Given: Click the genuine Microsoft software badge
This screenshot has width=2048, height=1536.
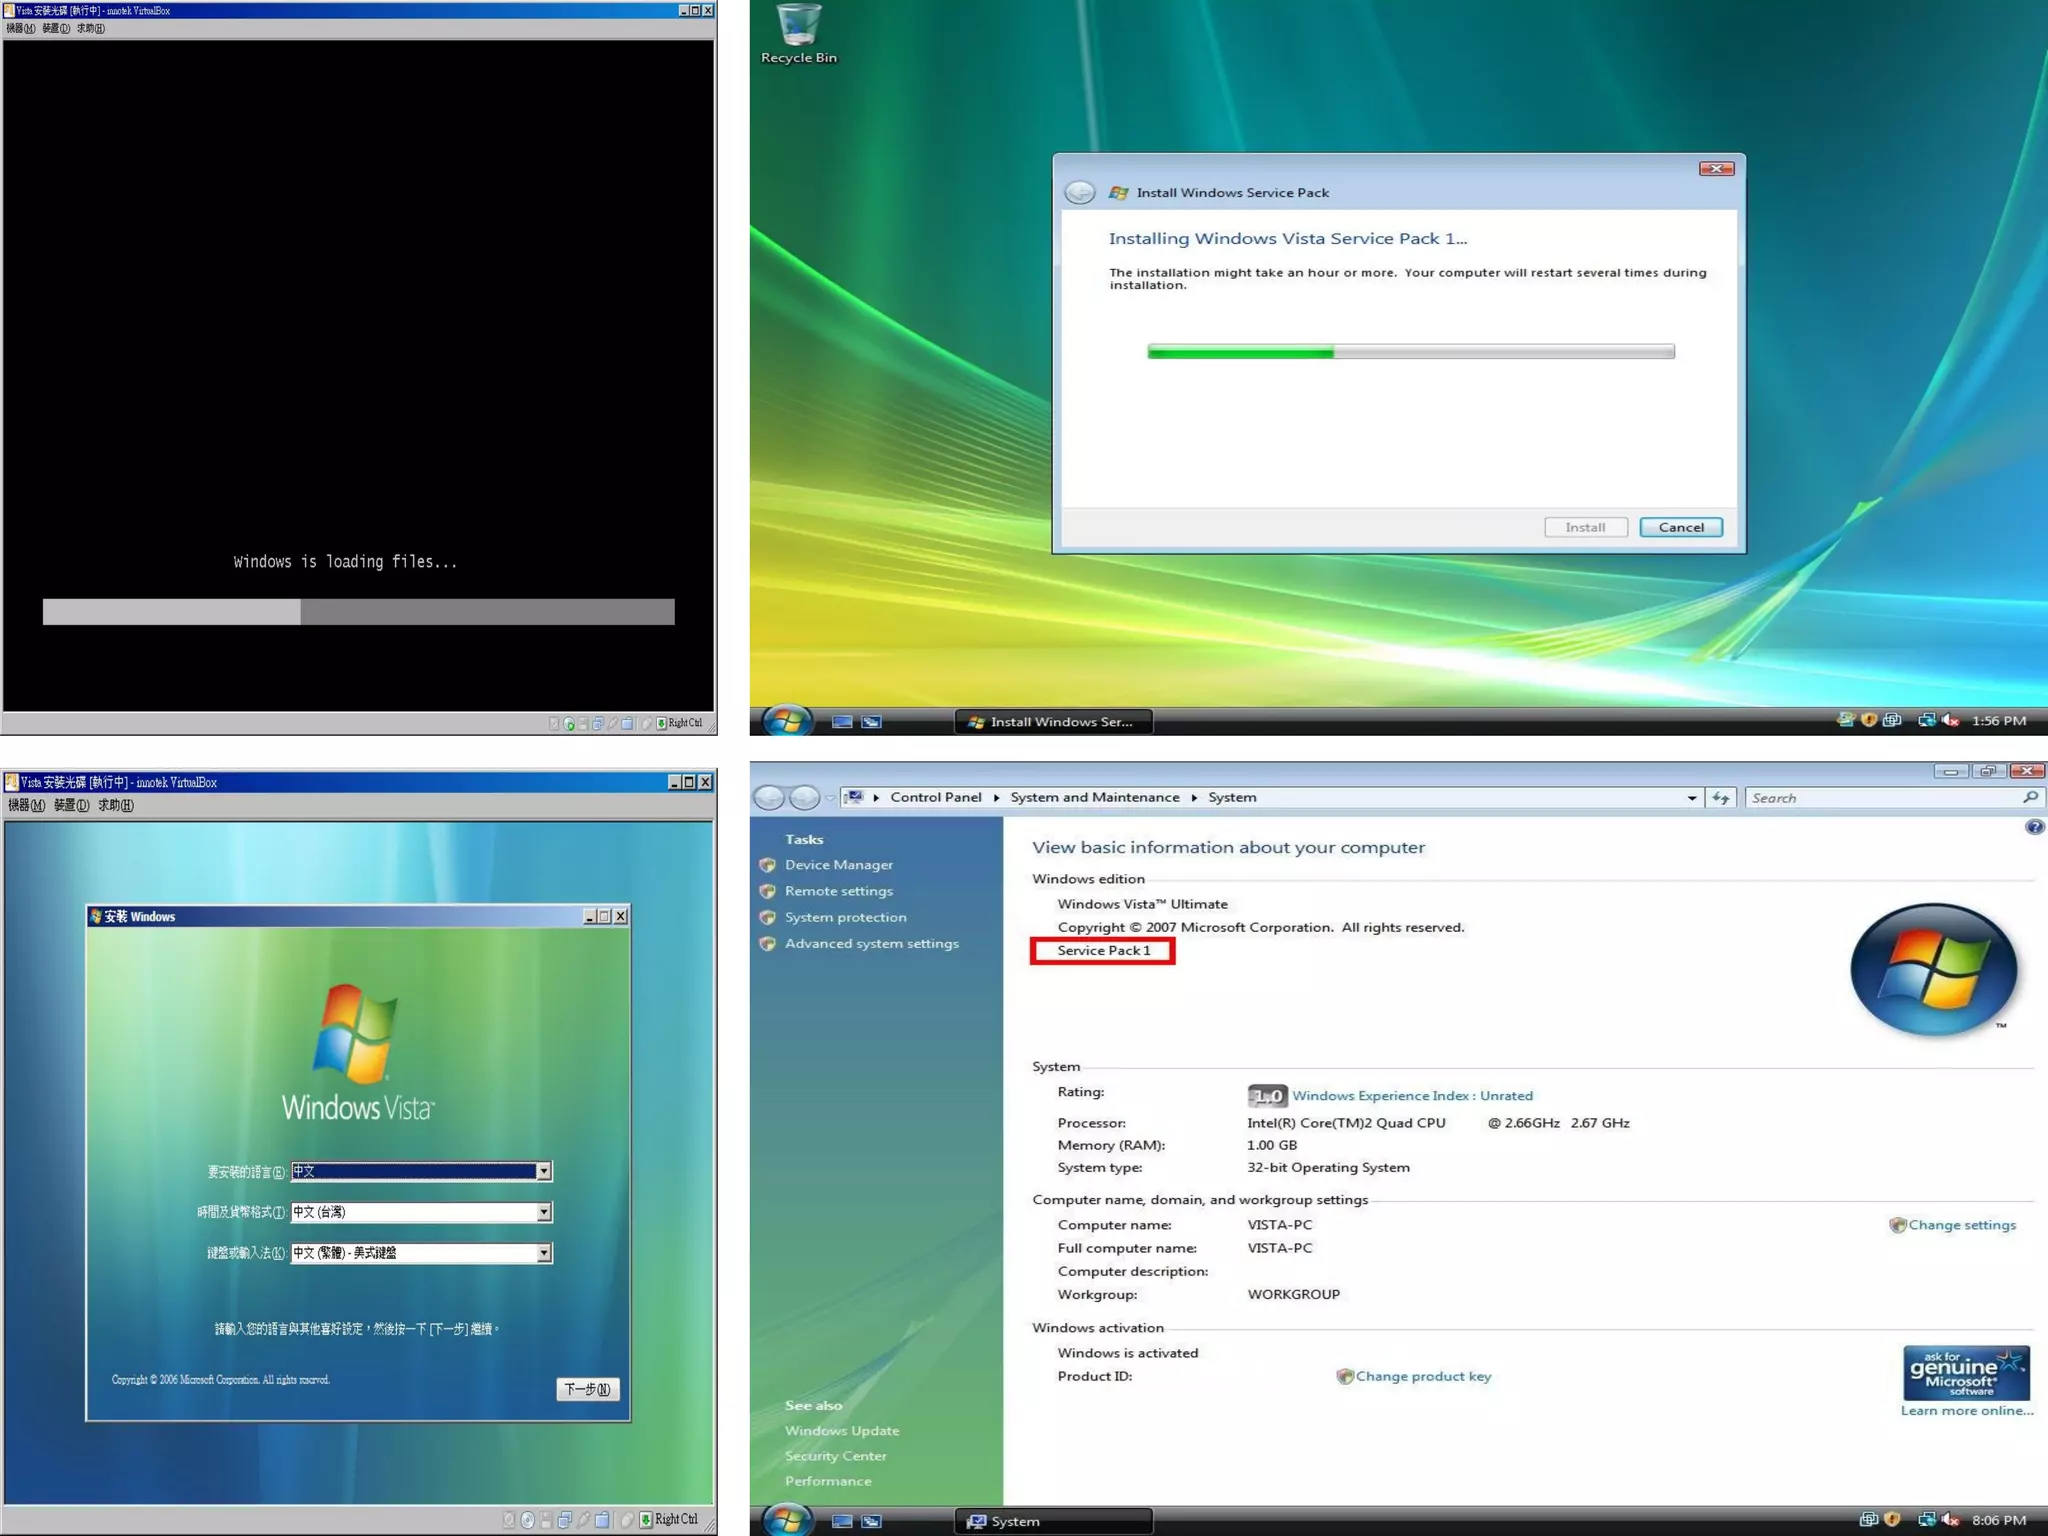Looking at the screenshot, I should point(1965,1373).
